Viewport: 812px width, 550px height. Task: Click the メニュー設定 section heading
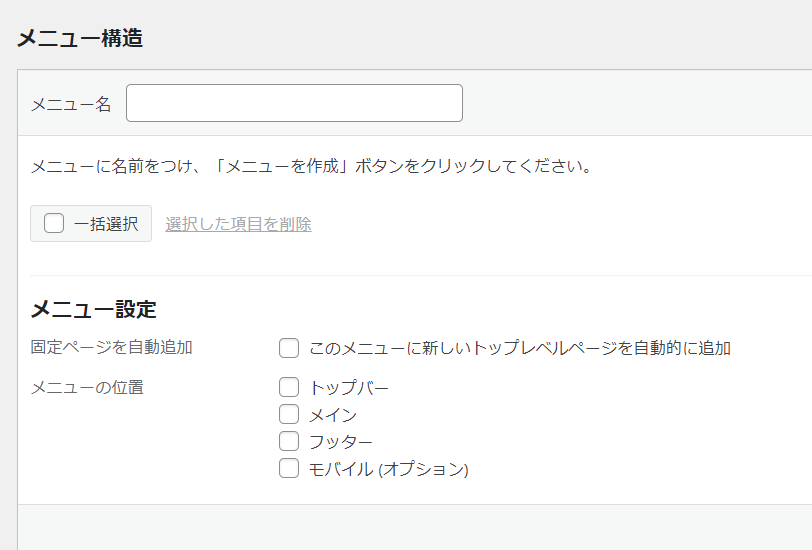[94, 309]
